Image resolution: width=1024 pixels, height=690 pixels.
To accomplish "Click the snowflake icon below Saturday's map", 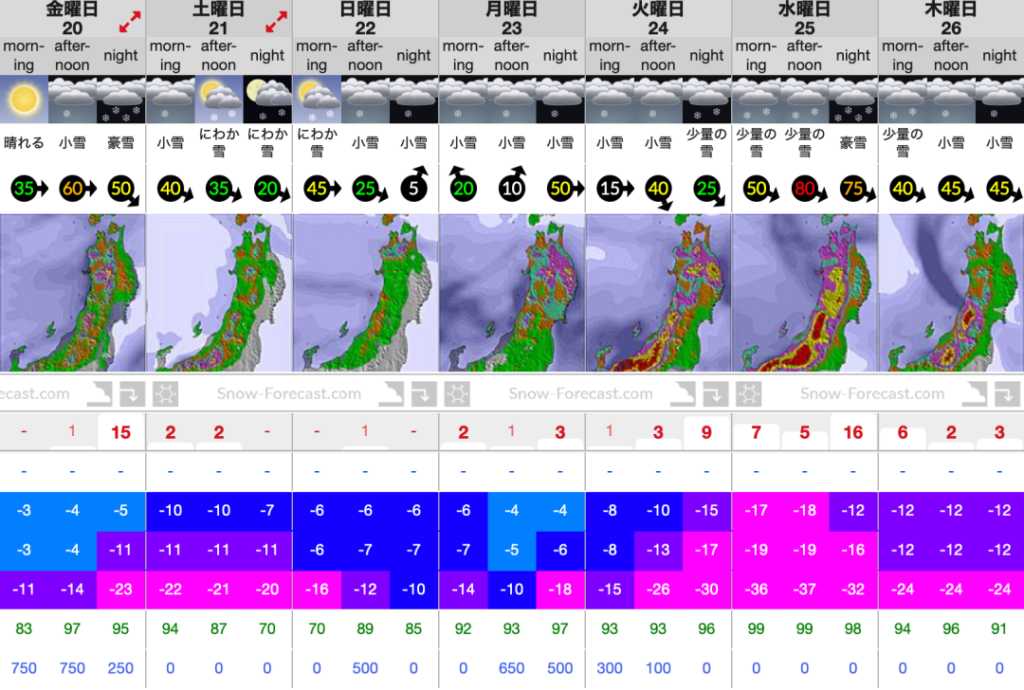I will (165, 394).
